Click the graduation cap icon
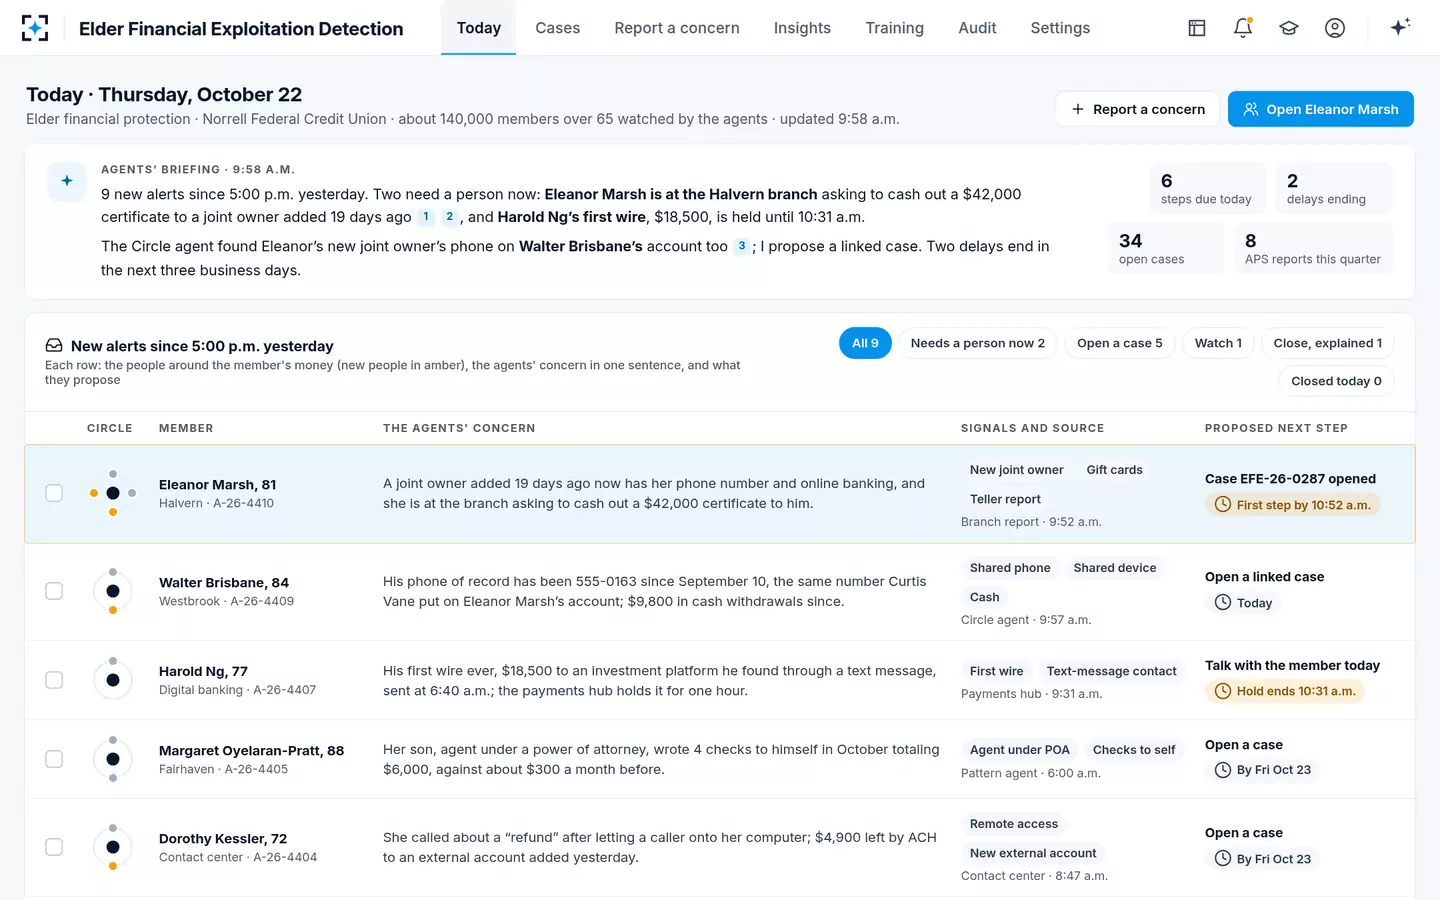 tap(1289, 28)
